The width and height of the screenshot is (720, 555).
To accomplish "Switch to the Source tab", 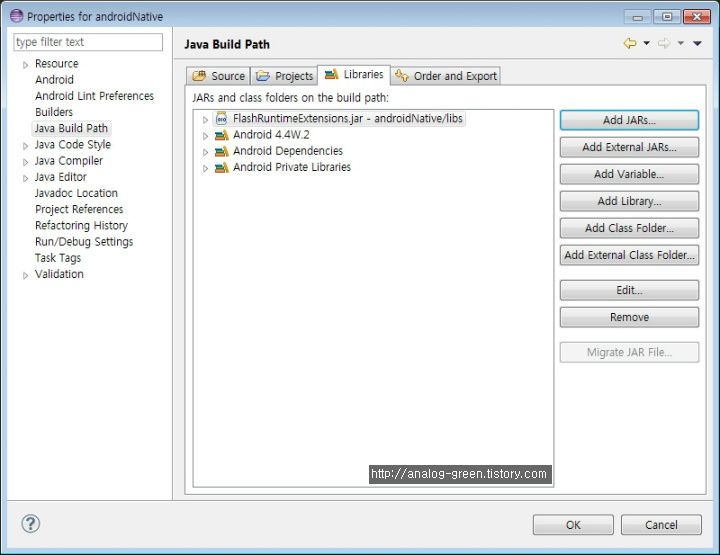I will [x=218, y=76].
